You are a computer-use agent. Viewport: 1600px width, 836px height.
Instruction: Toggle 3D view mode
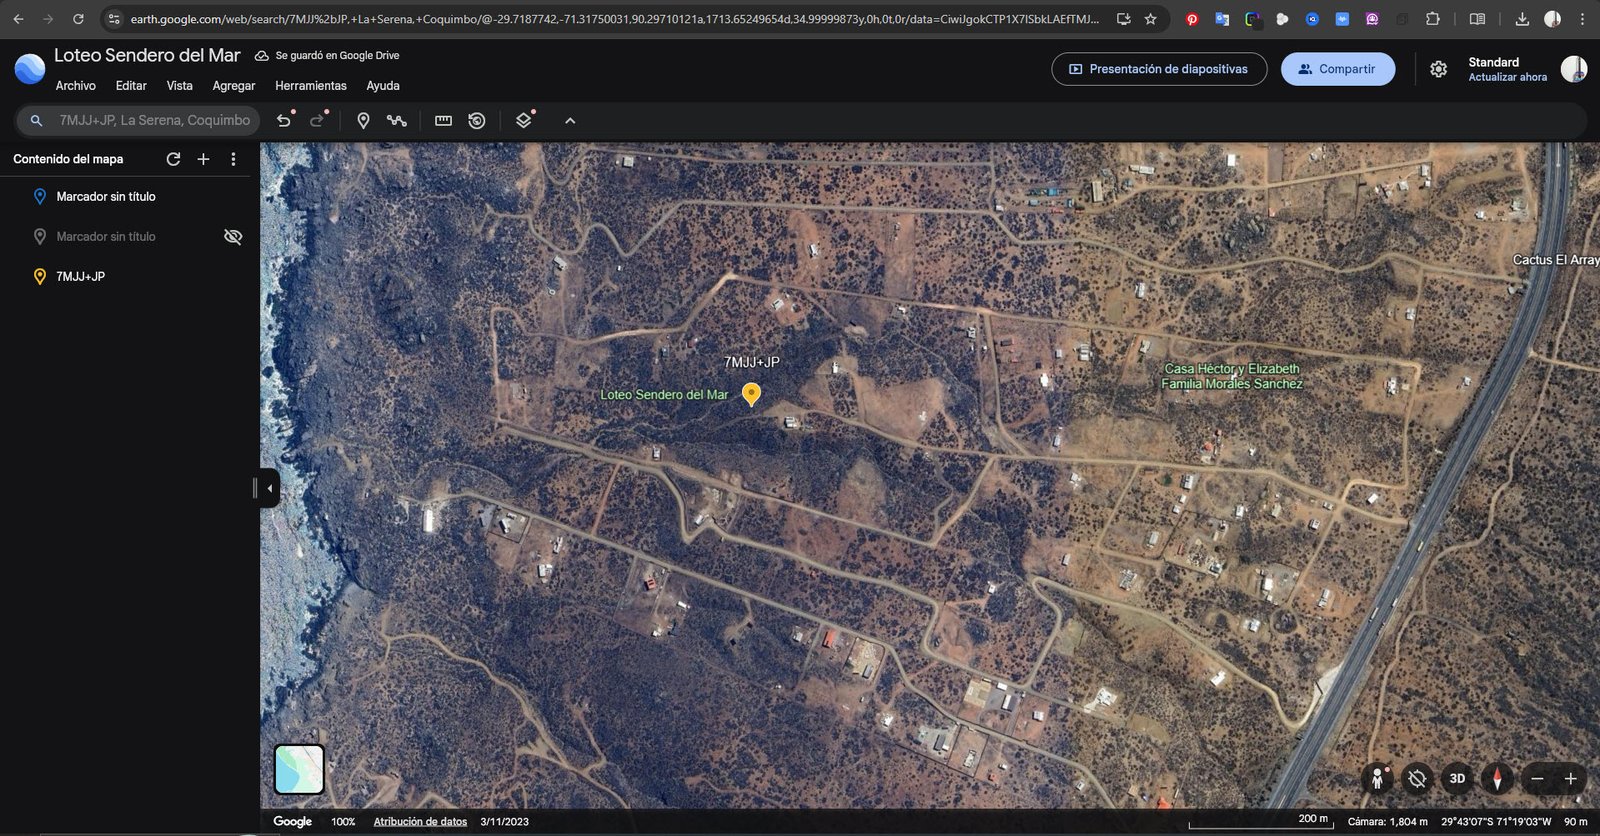point(1457,778)
